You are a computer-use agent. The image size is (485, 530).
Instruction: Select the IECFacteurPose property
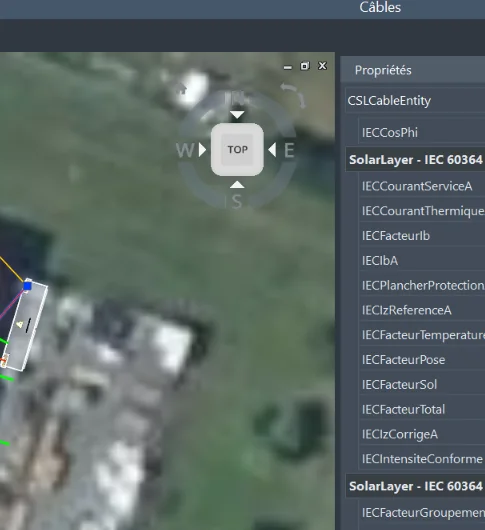(422, 360)
